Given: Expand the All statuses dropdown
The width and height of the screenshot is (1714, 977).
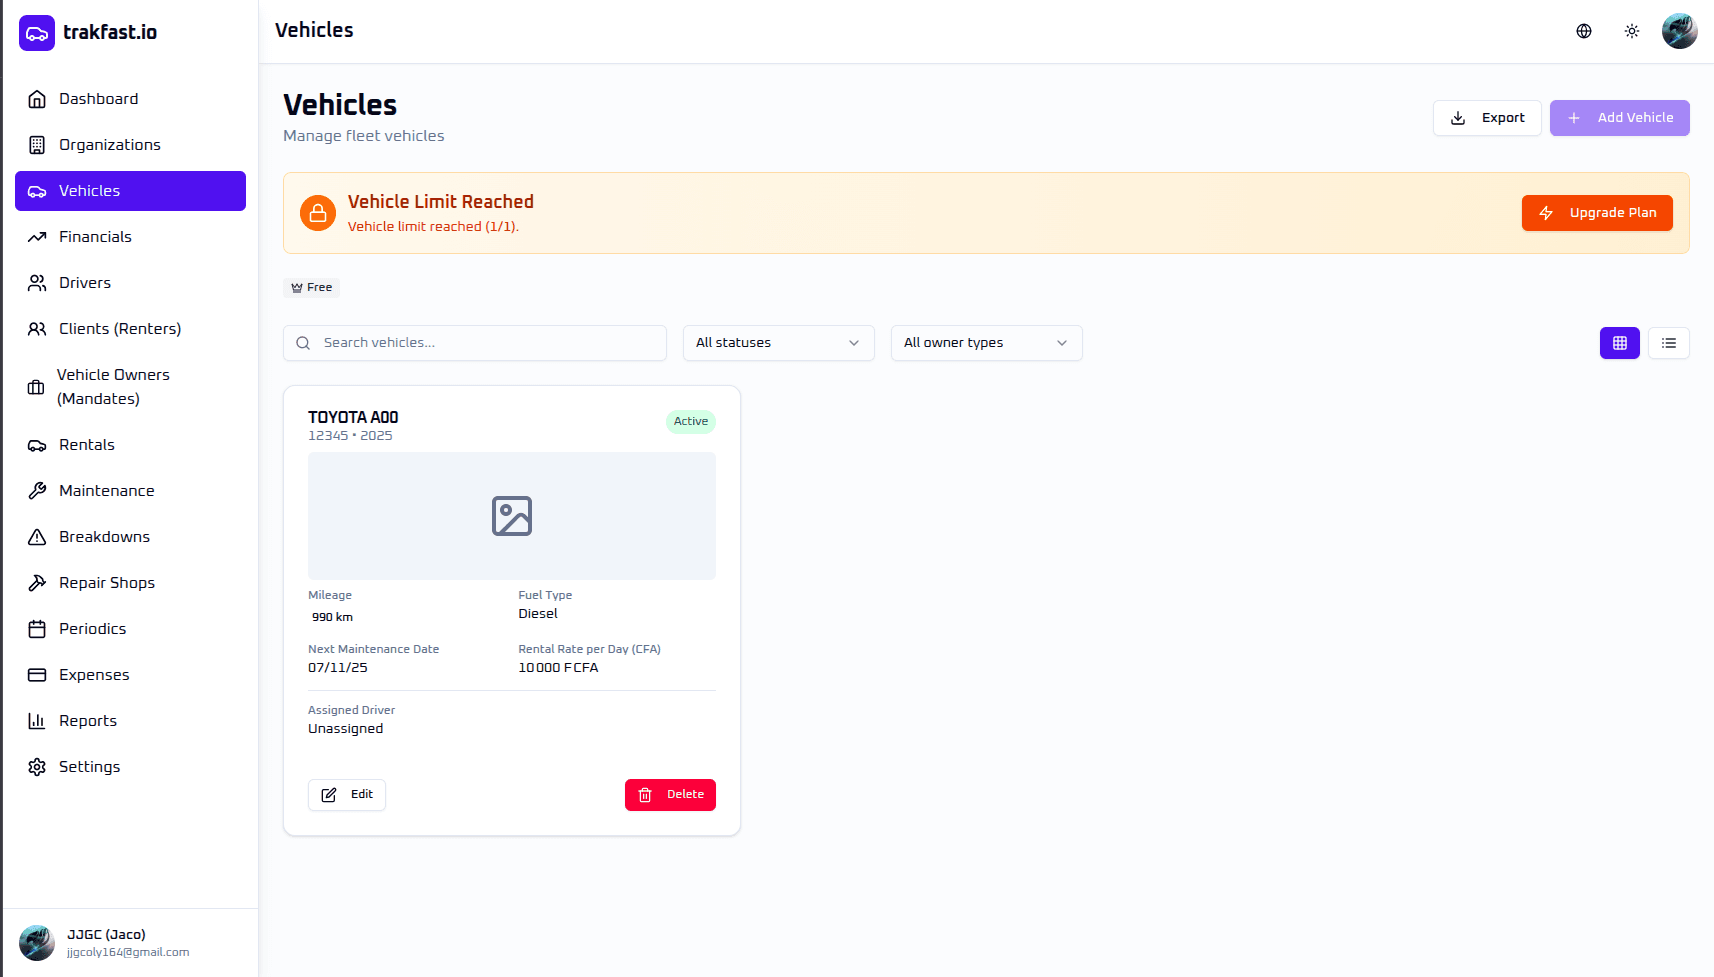Looking at the screenshot, I should (778, 343).
